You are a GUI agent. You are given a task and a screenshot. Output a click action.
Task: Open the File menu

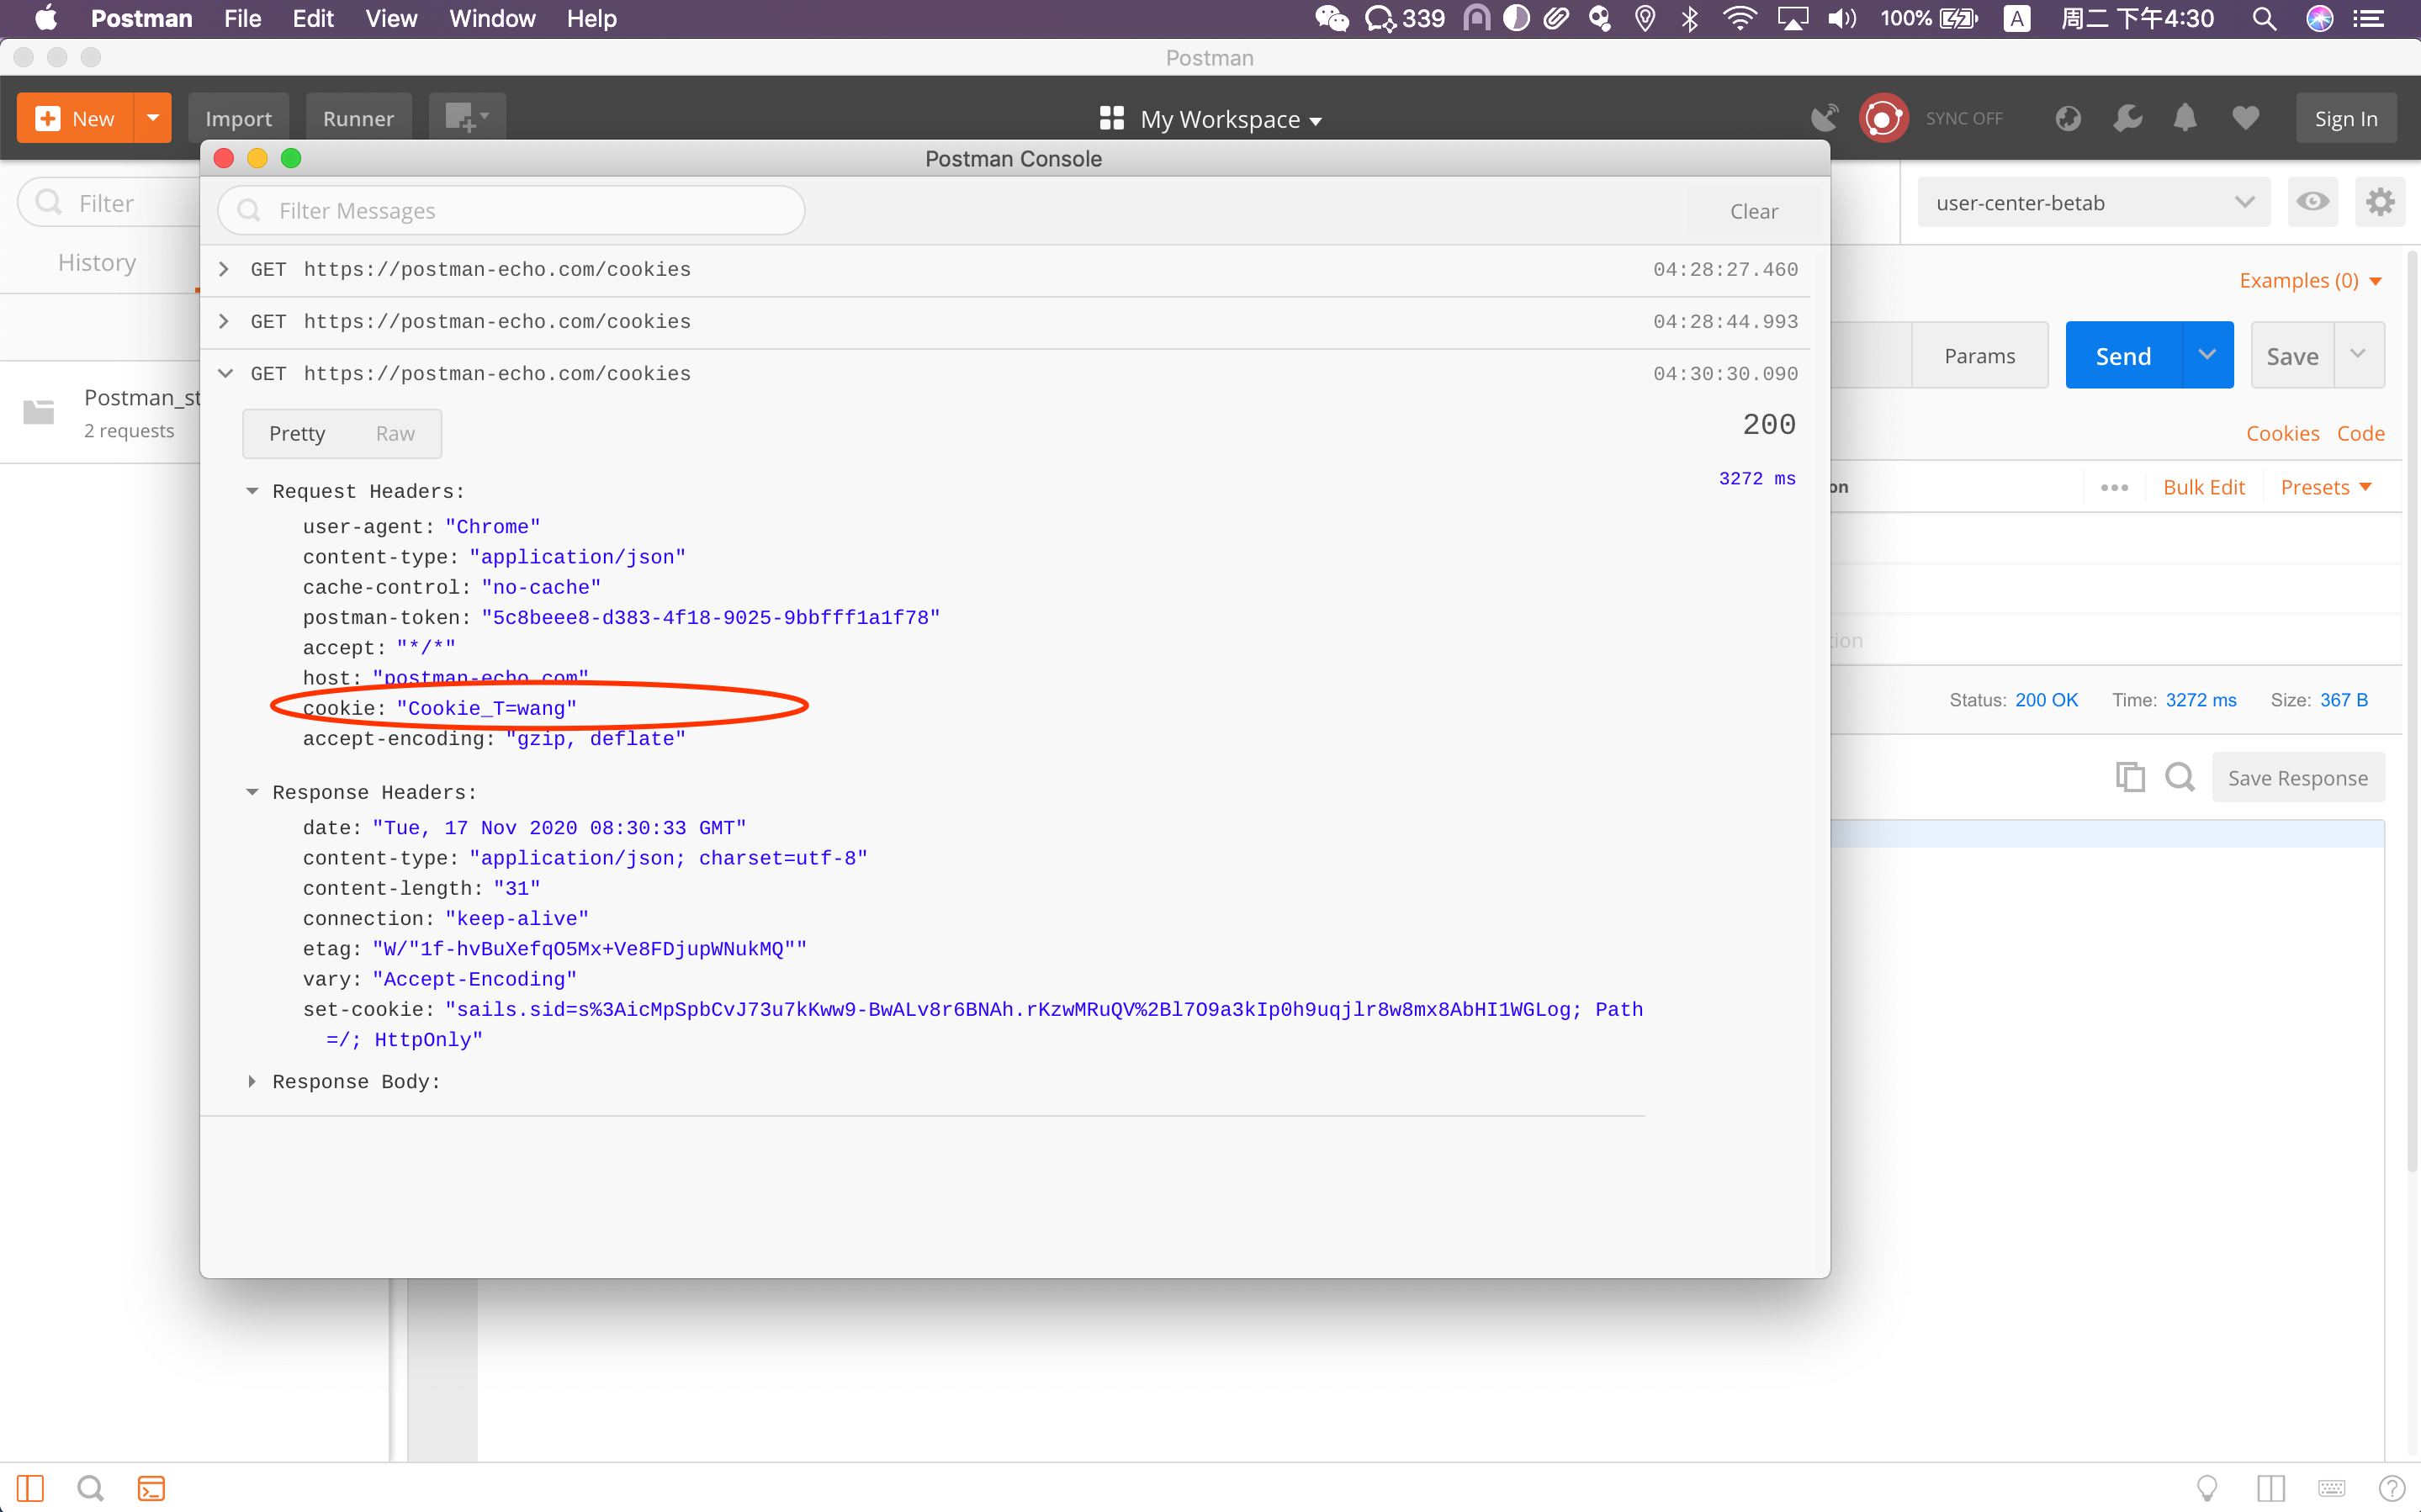coord(242,19)
